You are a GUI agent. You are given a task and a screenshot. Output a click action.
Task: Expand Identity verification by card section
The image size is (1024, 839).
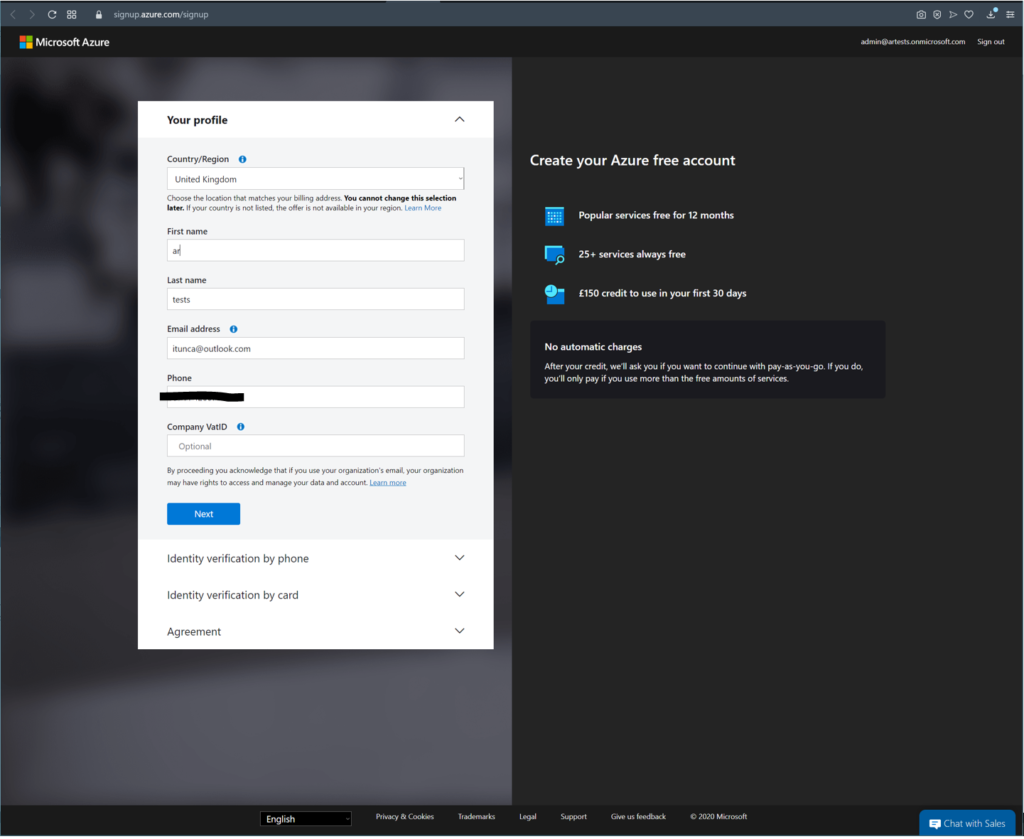pos(459,595)
